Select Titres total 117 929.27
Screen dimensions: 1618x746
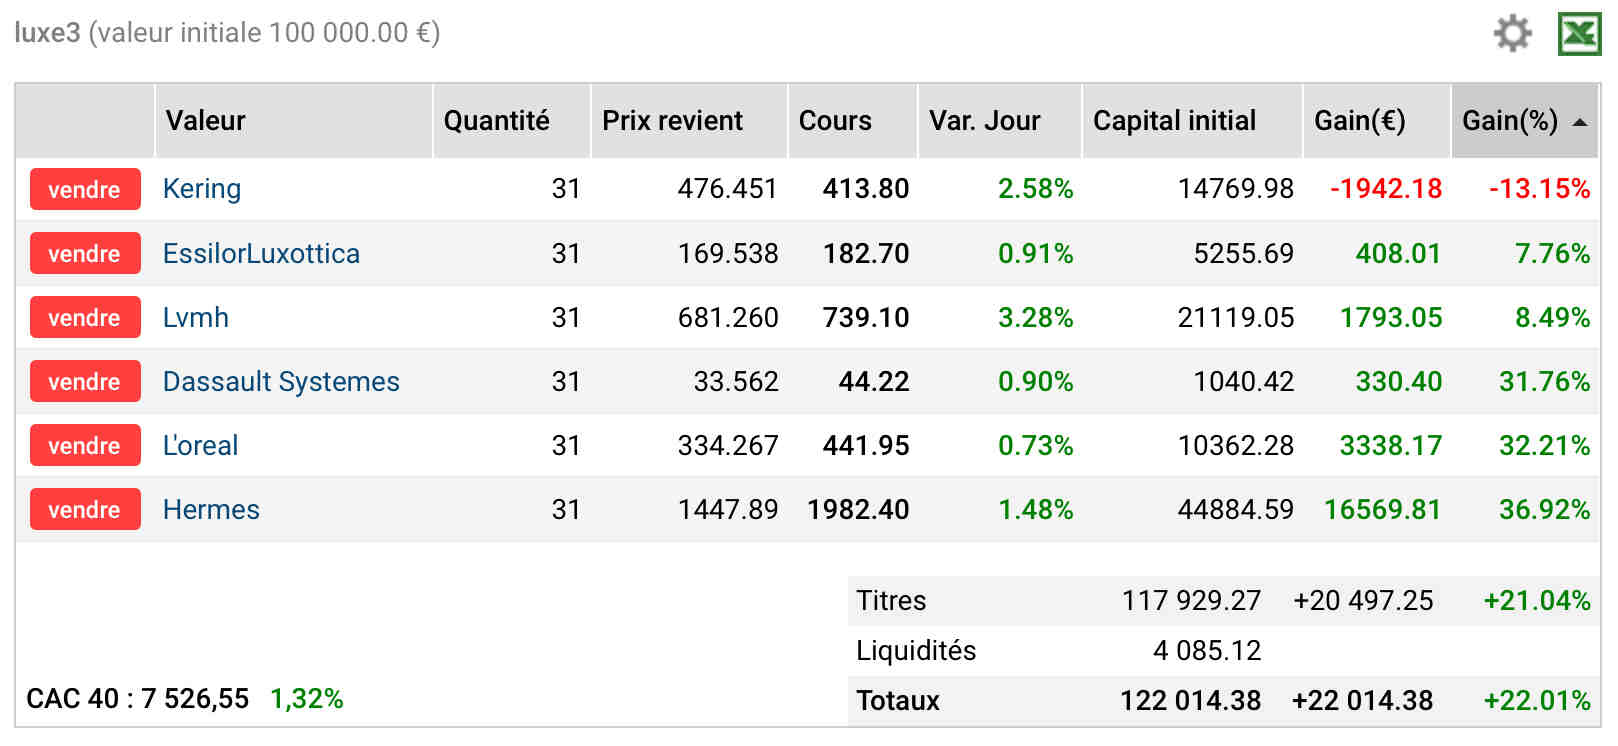click(1191, 600)
